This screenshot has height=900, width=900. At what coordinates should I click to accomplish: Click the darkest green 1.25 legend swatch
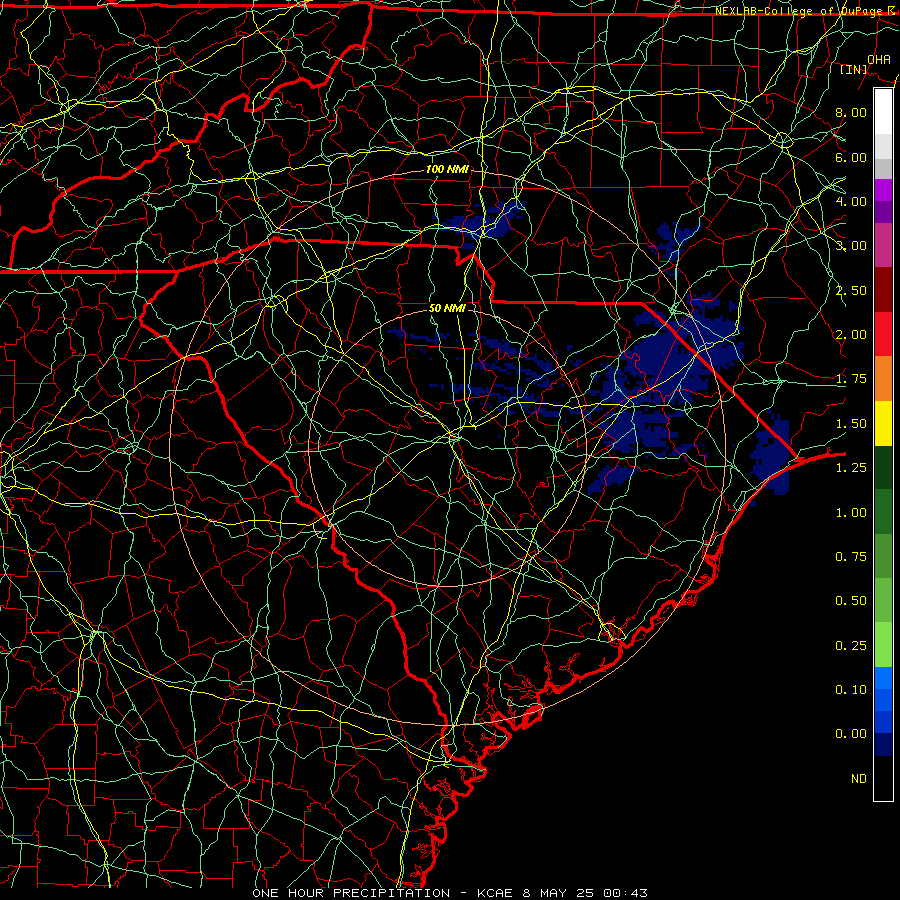(x=883, y=467)
